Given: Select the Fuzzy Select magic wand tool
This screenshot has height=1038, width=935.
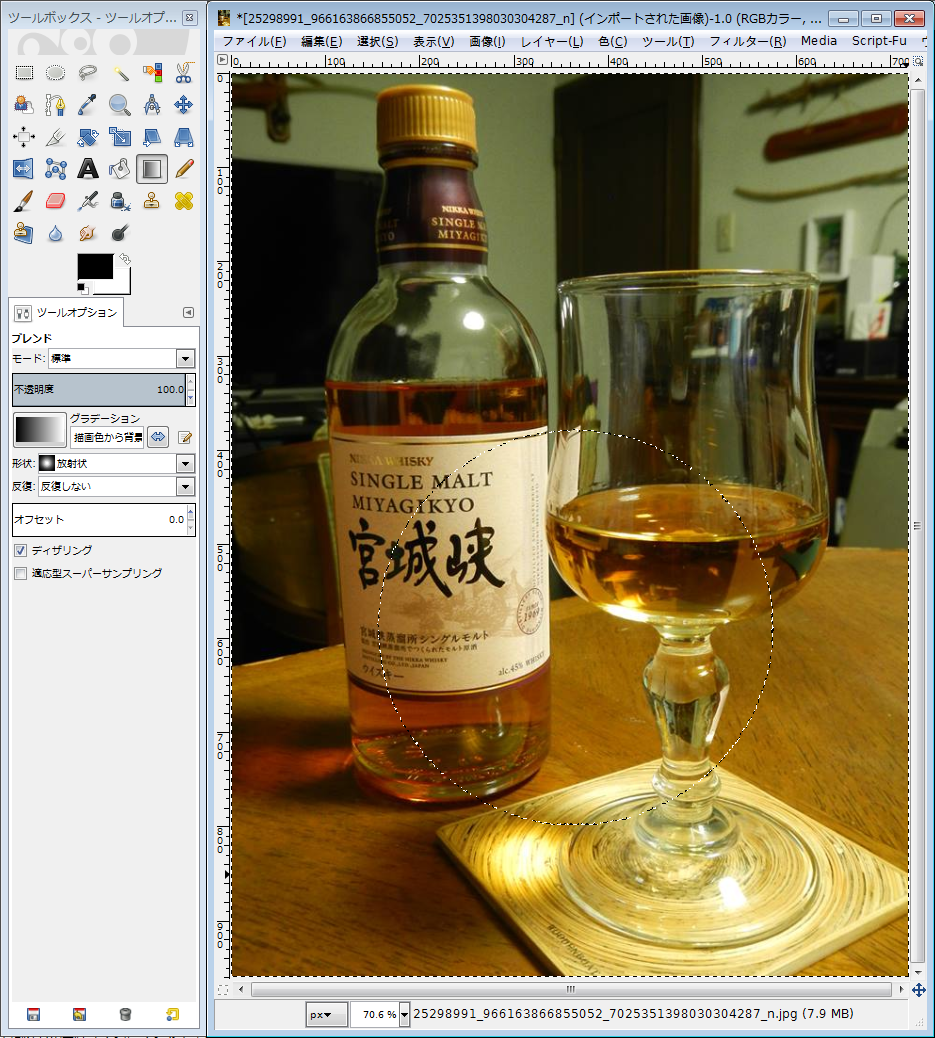Looking at the screenshot, I should click(x=120, y=73).
